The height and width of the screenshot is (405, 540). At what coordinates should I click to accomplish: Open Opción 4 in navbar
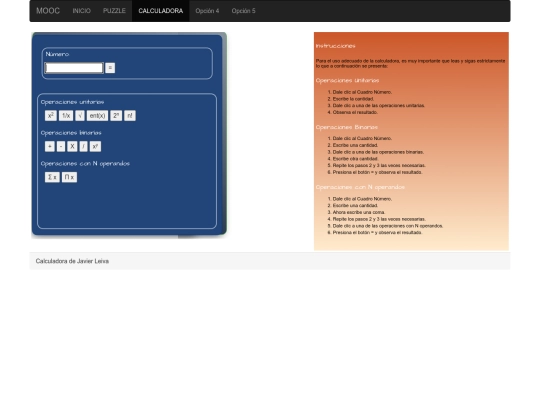click(207, 11)
